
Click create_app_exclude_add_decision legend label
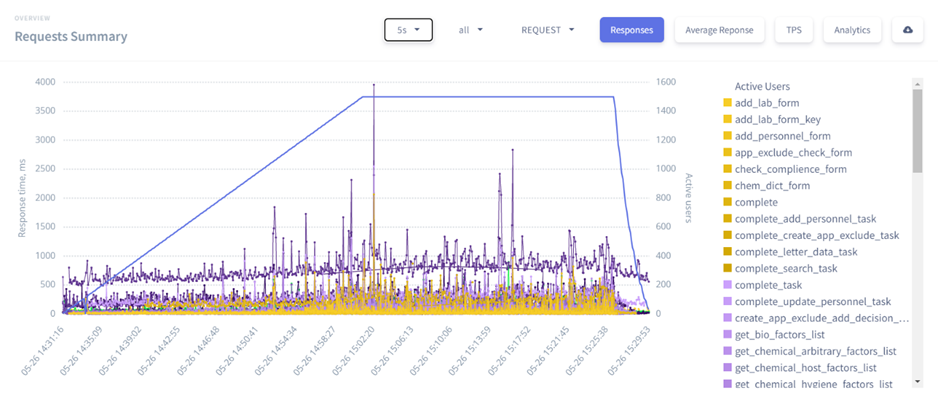(822, 319)
